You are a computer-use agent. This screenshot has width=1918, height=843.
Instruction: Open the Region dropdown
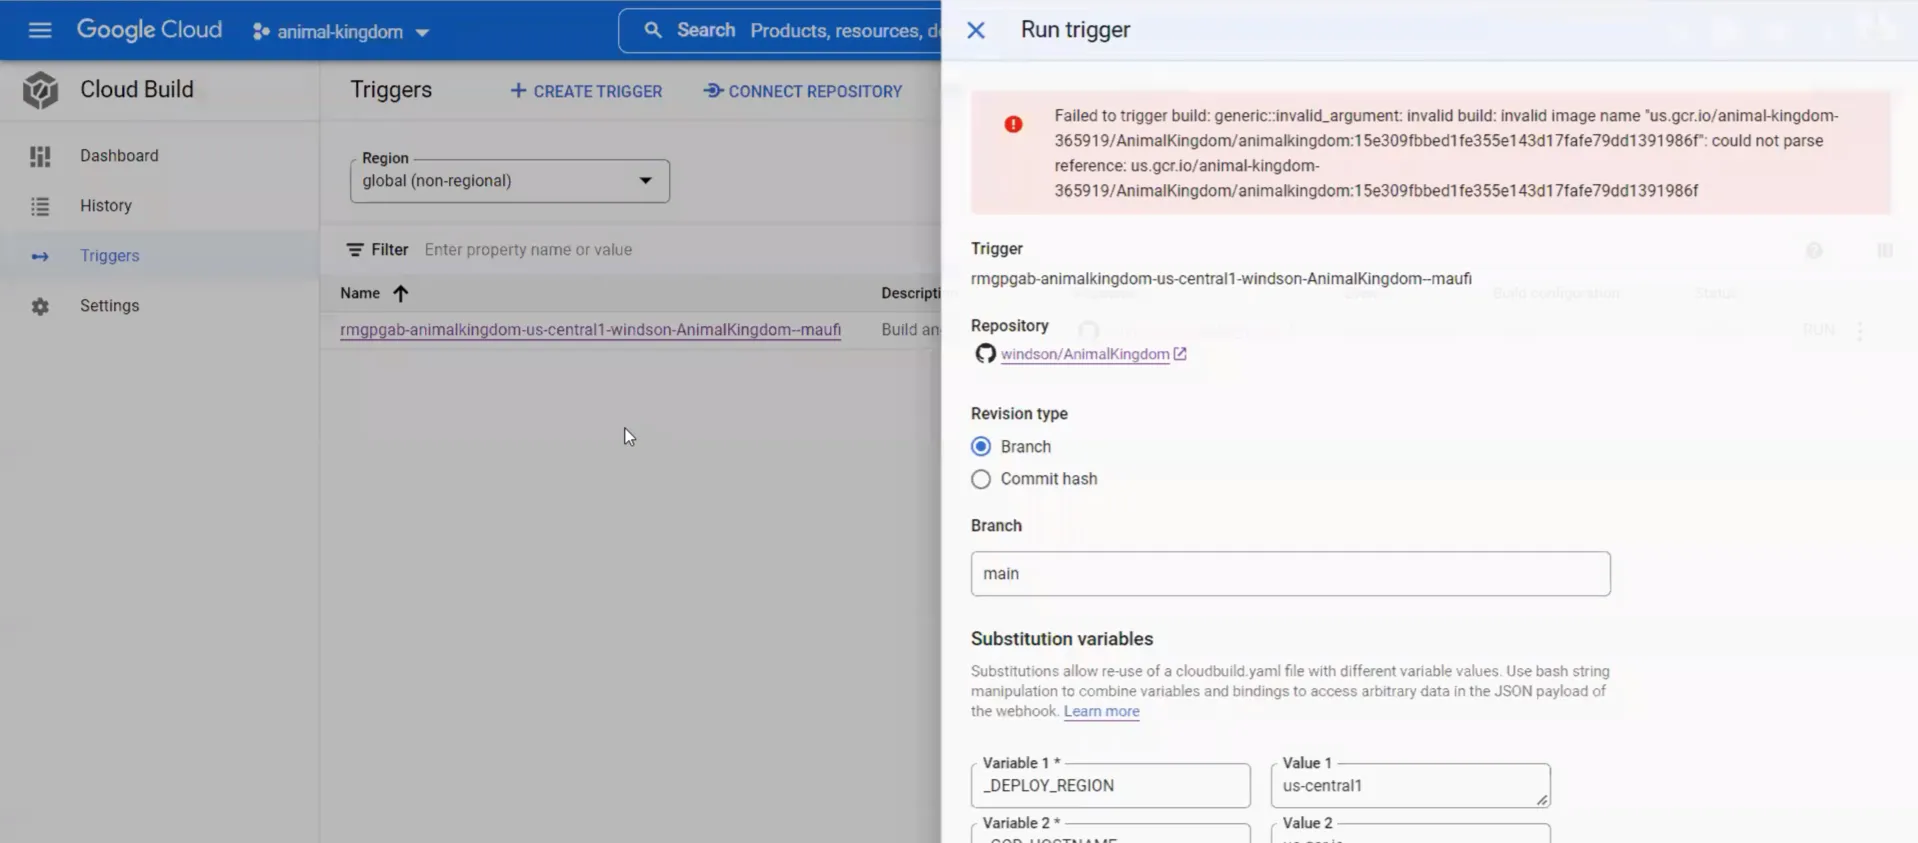(510, 181)
